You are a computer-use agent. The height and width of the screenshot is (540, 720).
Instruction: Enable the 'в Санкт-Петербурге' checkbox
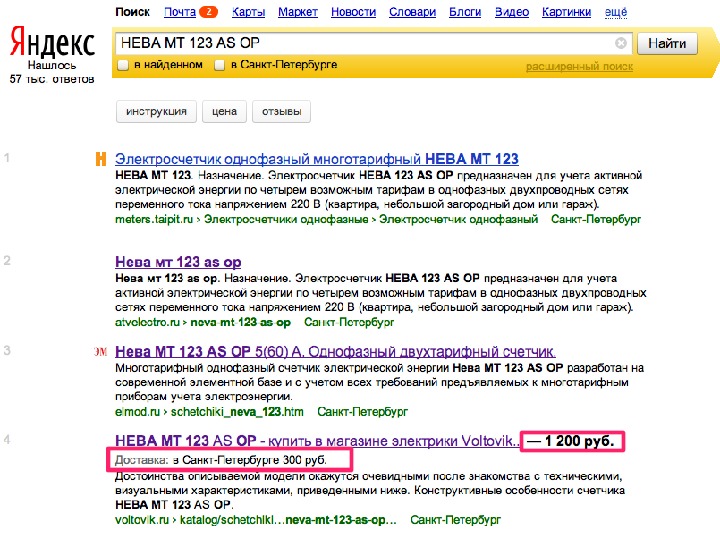point(219,65)
